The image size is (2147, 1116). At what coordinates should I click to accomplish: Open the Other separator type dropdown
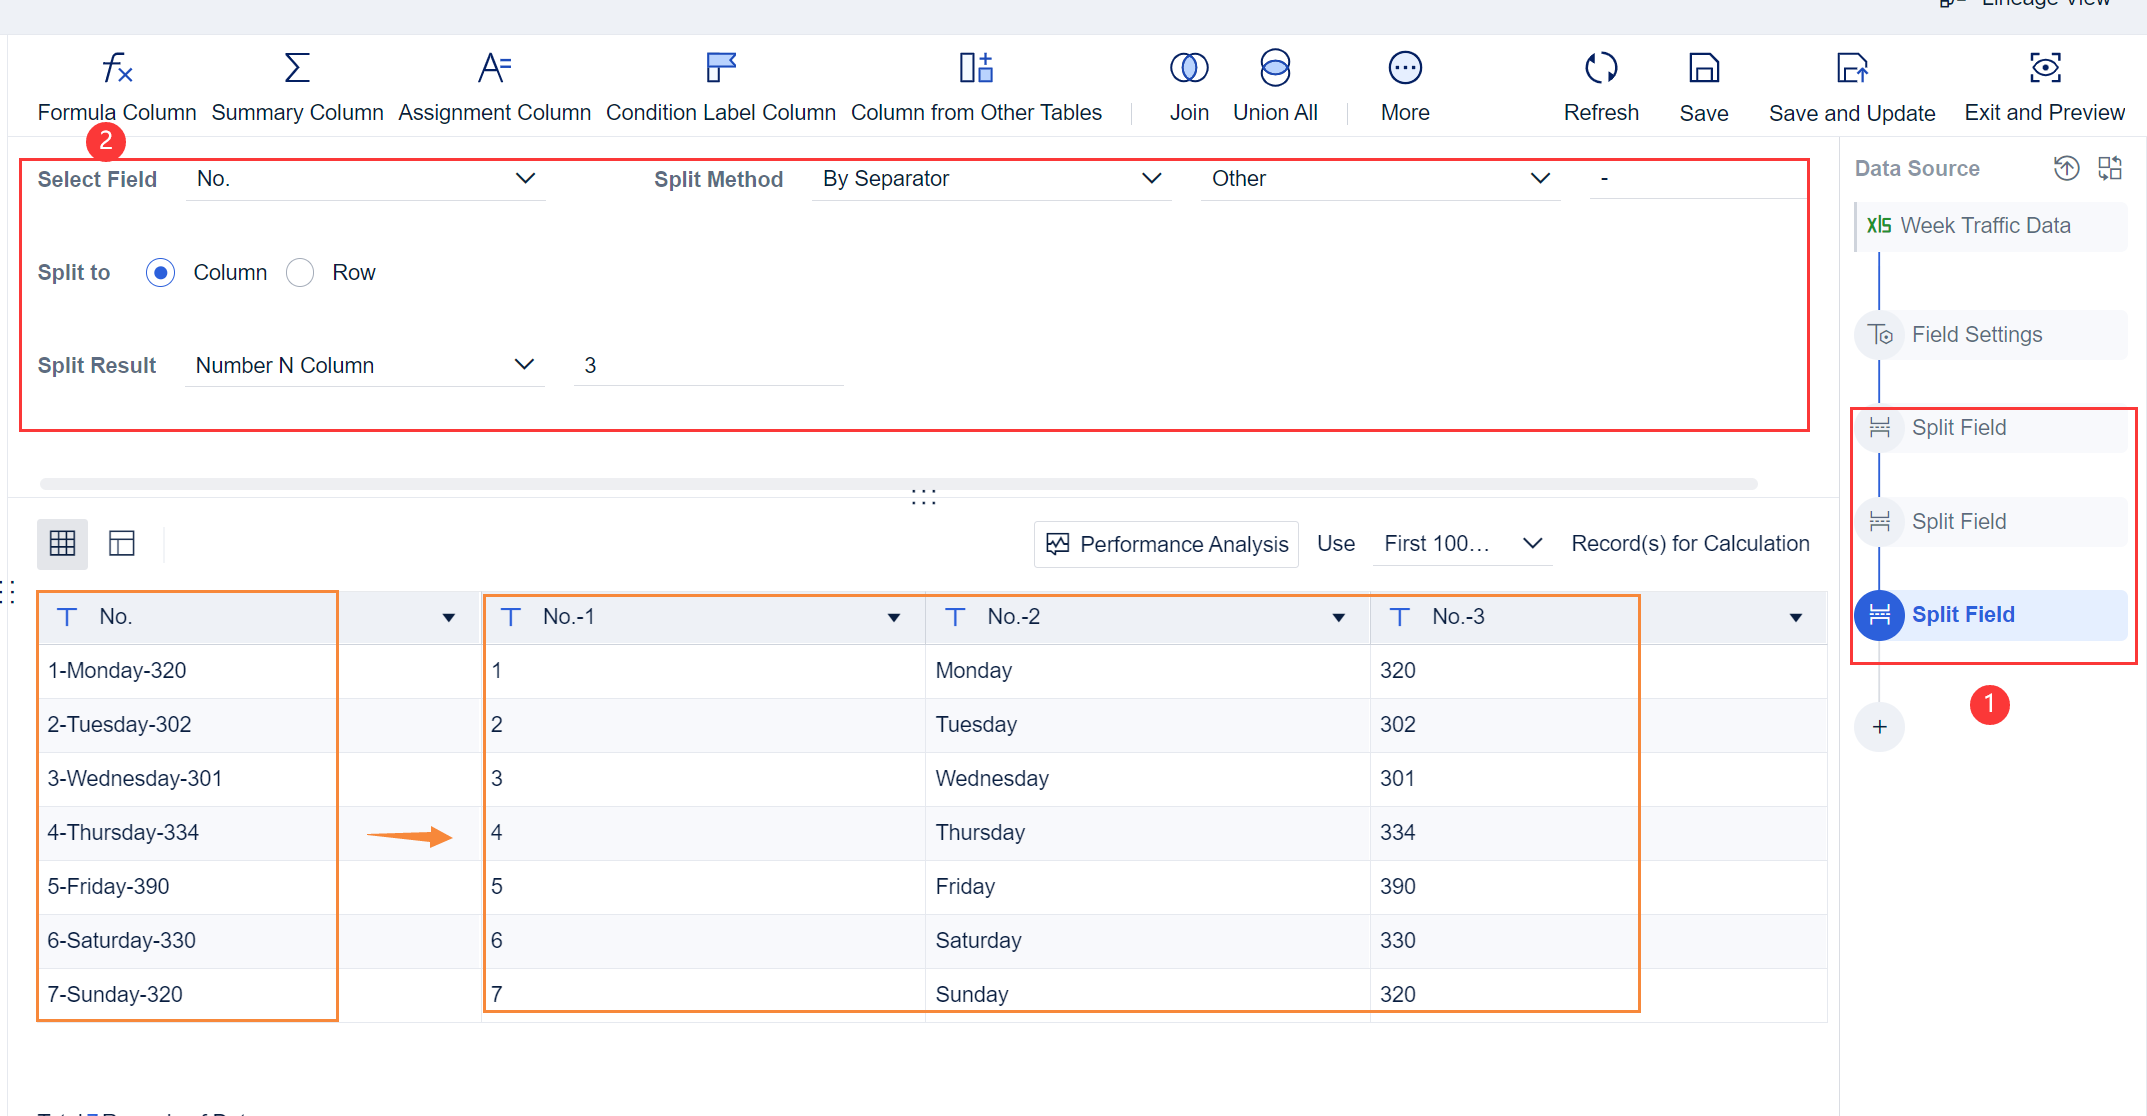pos(1380,179)
